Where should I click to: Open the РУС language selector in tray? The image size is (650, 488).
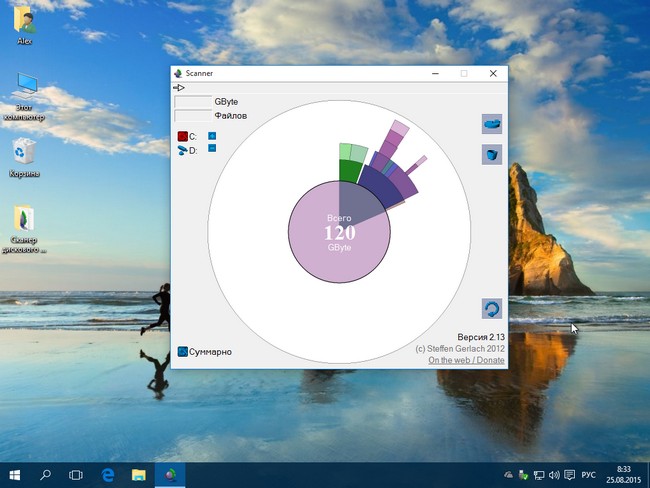589,473
